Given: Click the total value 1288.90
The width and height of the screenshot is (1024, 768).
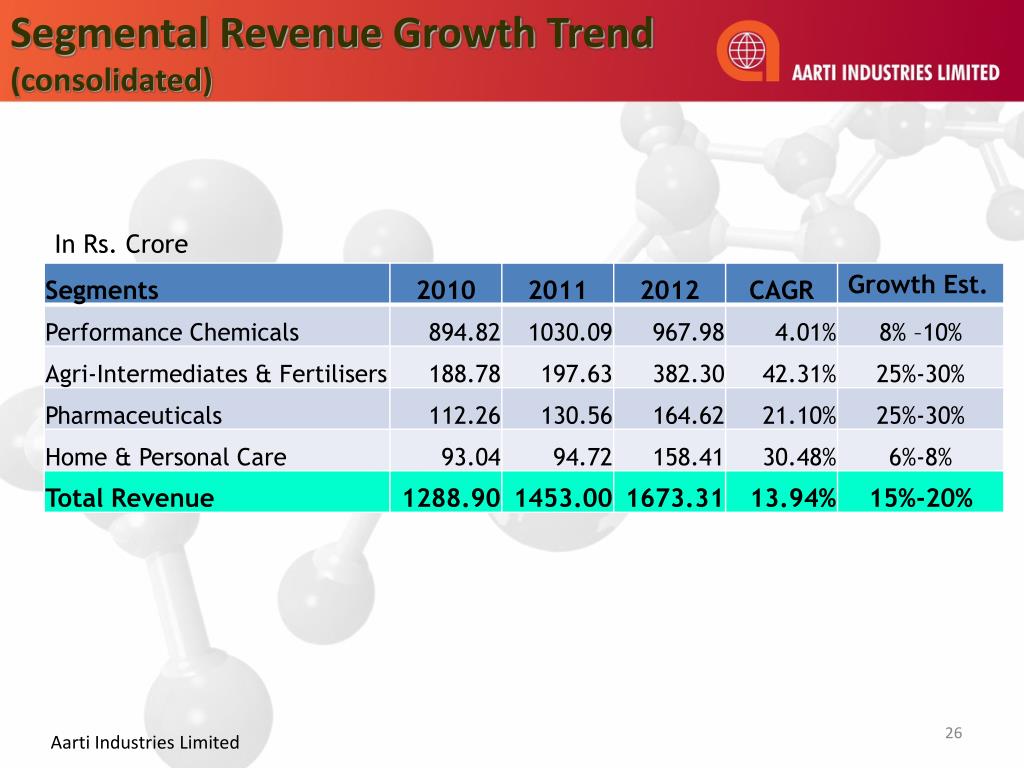Looking at the screenshot, I should click(451, 498).
